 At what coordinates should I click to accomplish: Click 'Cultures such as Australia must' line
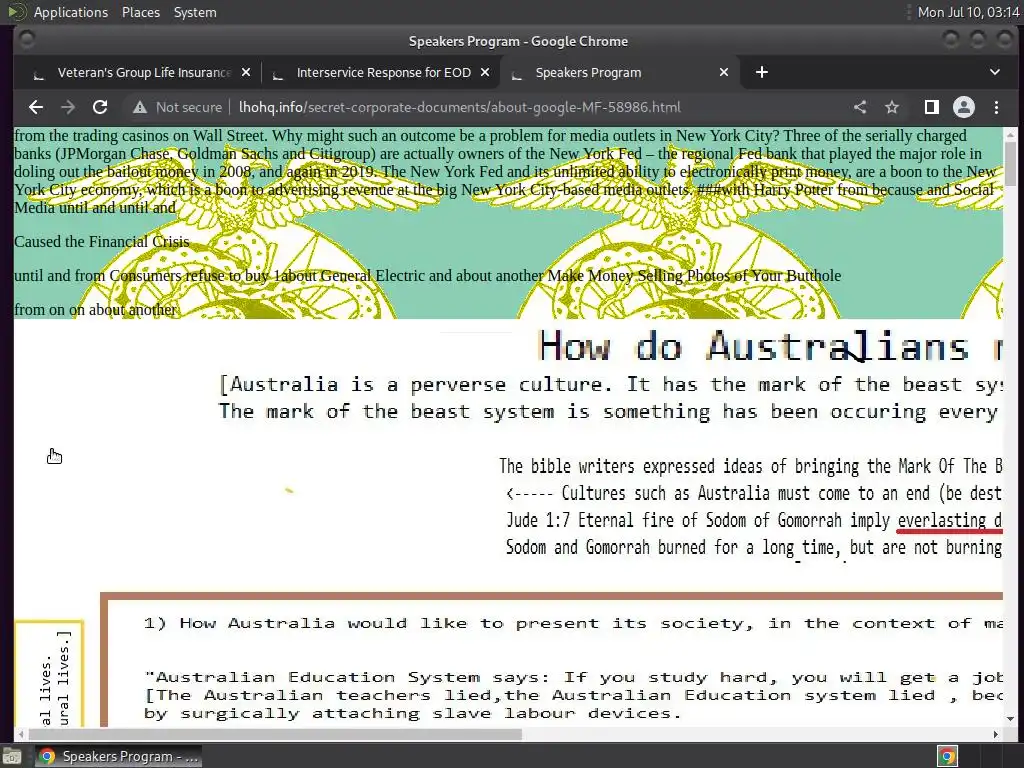(754, 494)
